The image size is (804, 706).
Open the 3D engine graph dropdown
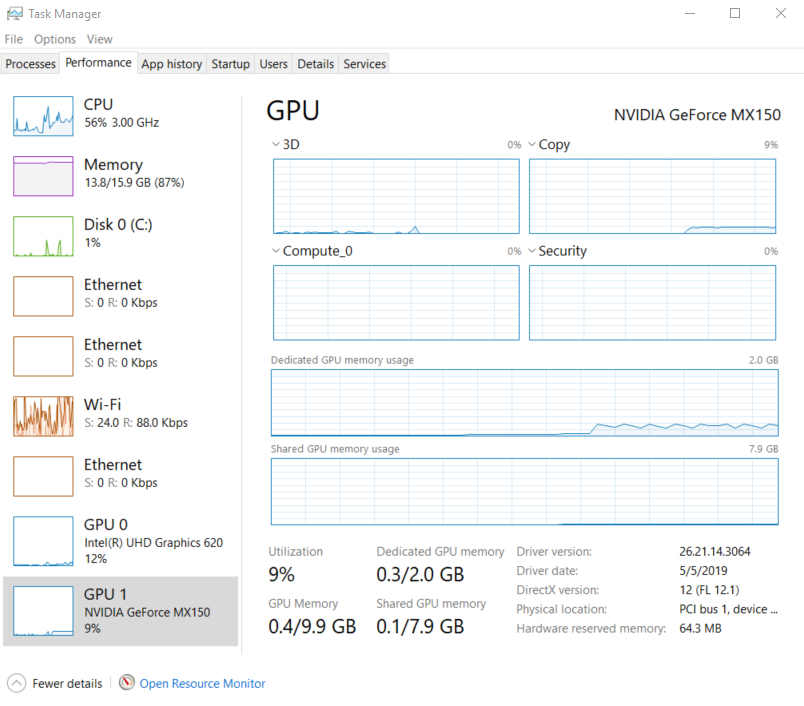pyautogui.click(x=277, y=145)
